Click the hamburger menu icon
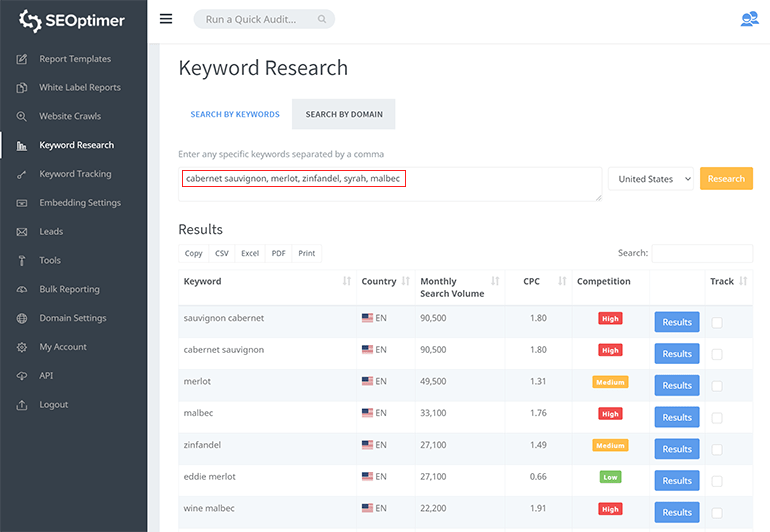The width and height of the screenshot is (770, 532). click(166, 19)
